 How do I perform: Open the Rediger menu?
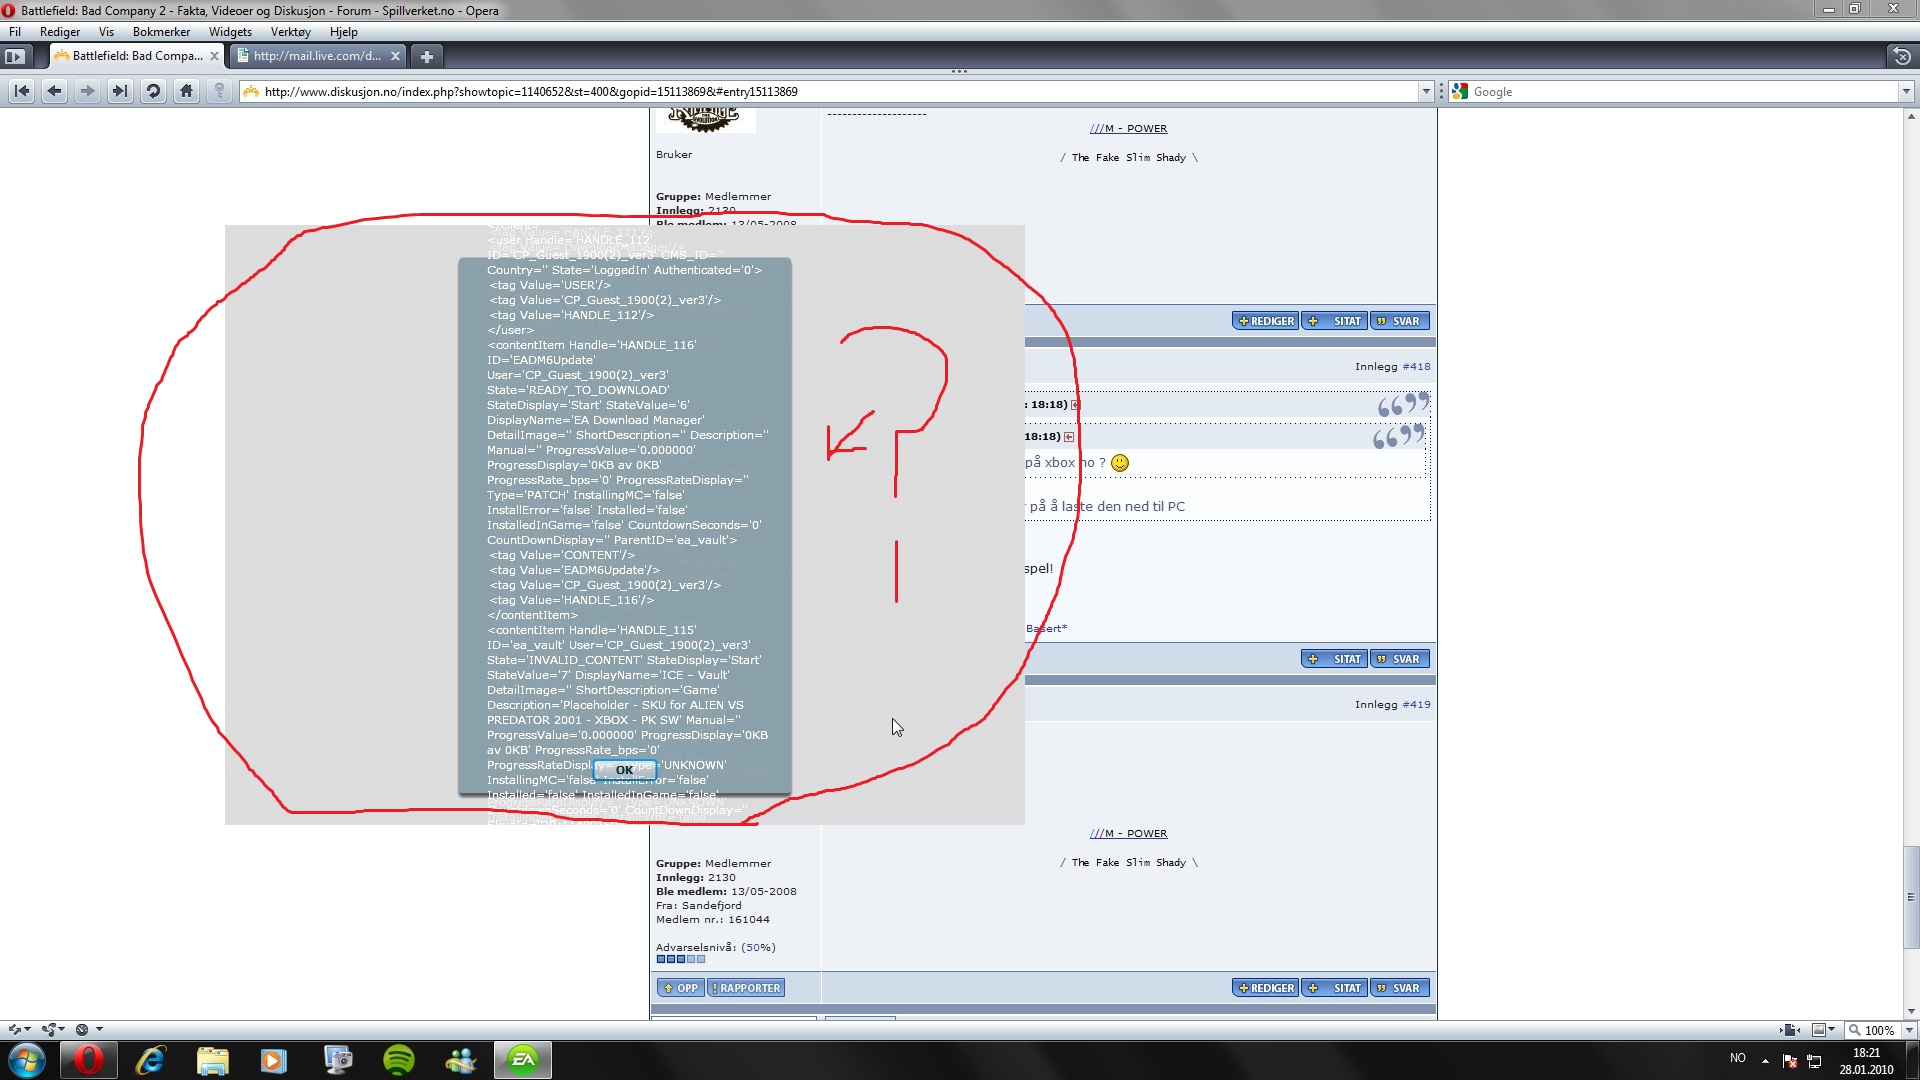coord(60,32)
